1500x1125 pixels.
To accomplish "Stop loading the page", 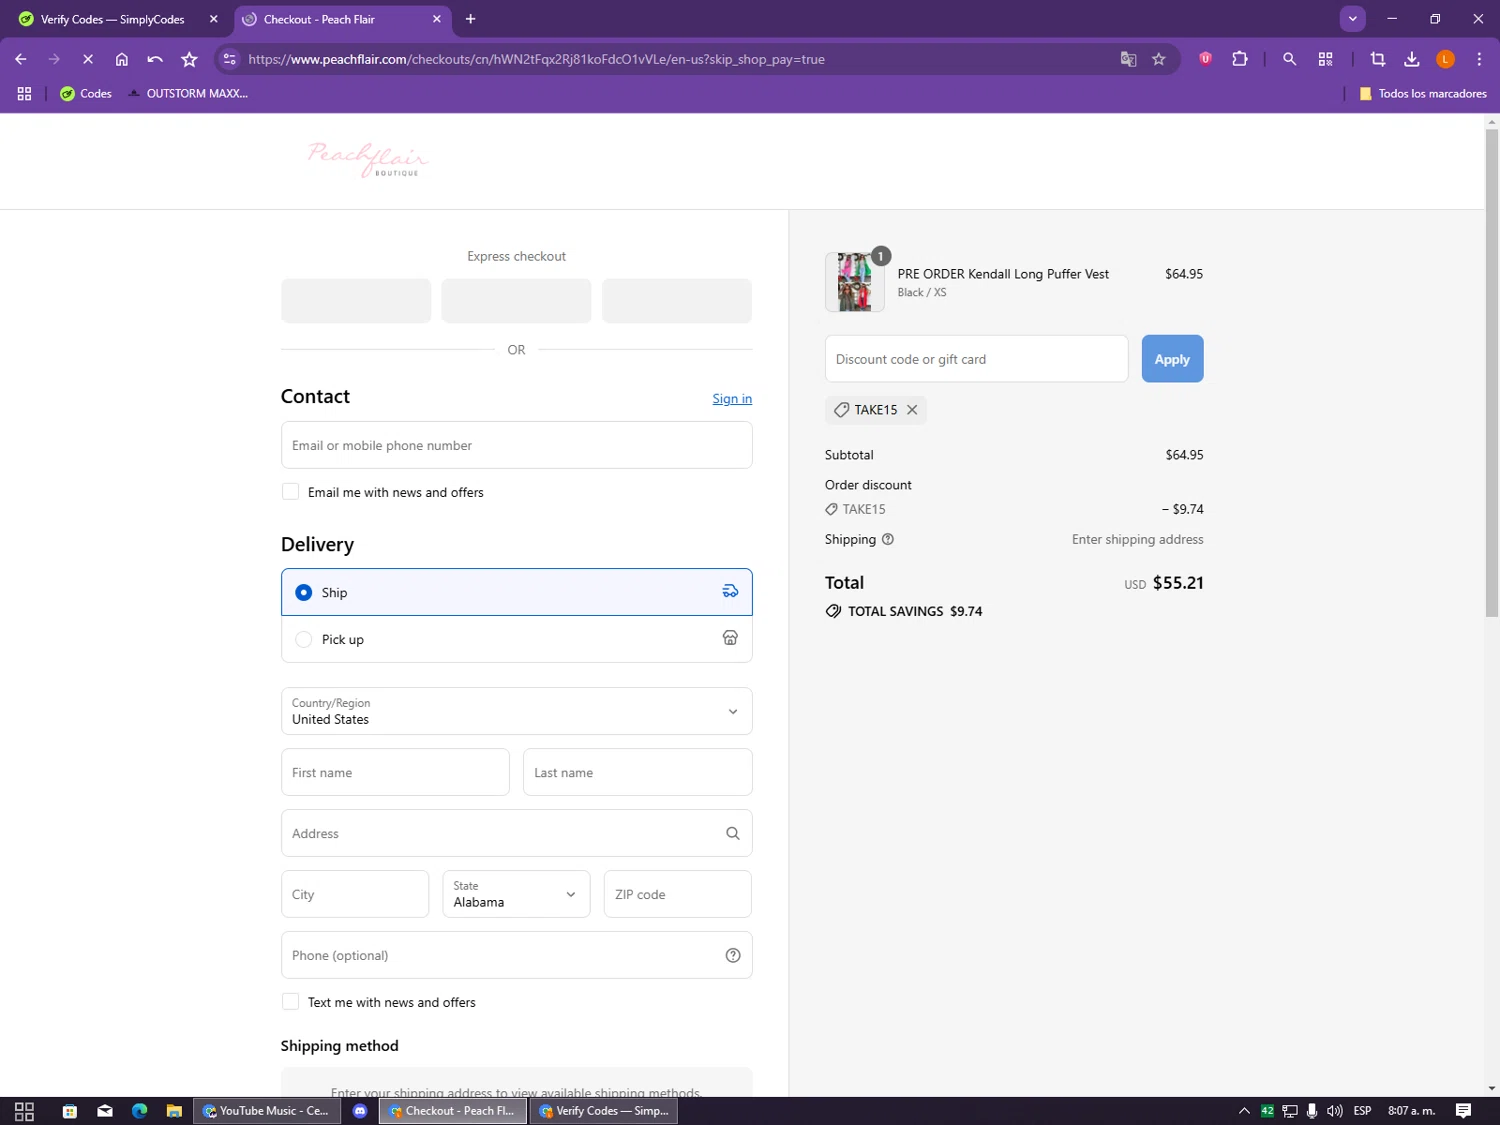I will point(88,59).
